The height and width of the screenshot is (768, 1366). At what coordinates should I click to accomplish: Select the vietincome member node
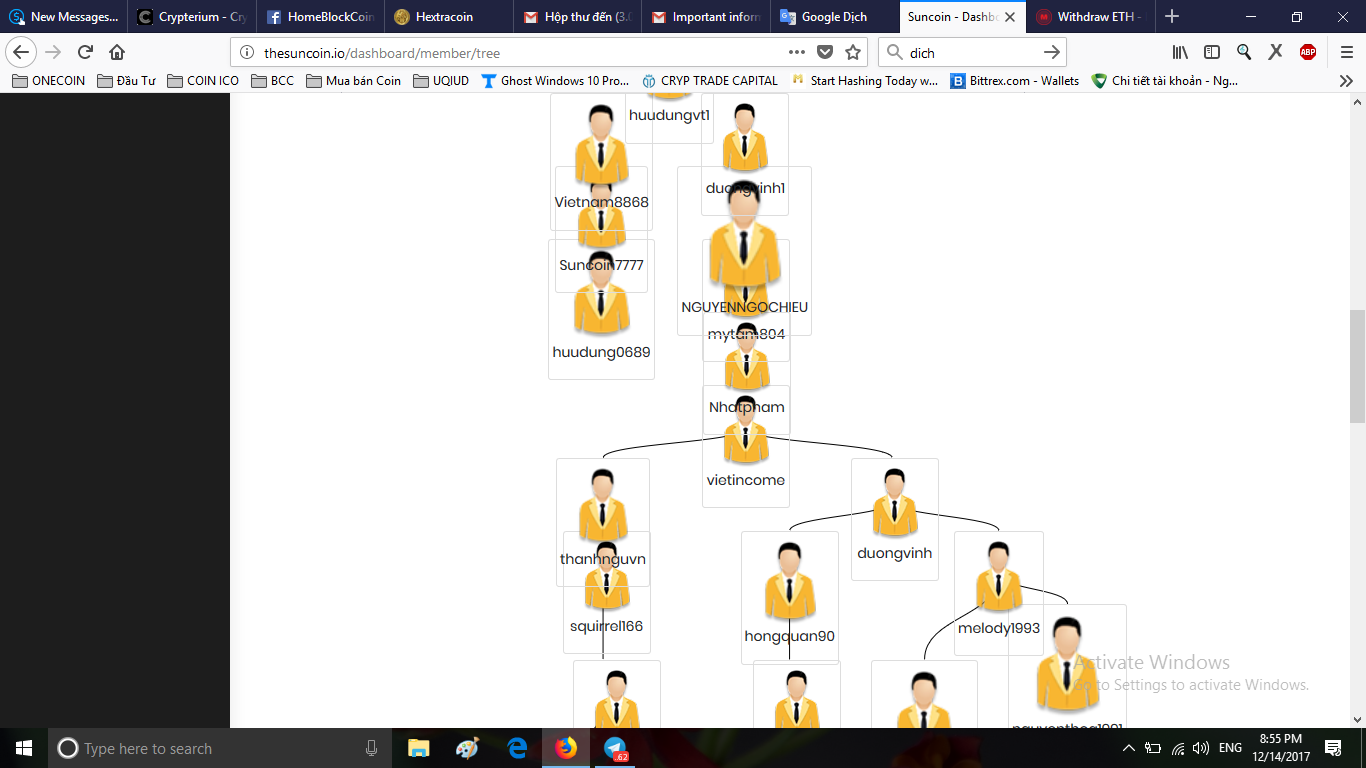[746, 446]
